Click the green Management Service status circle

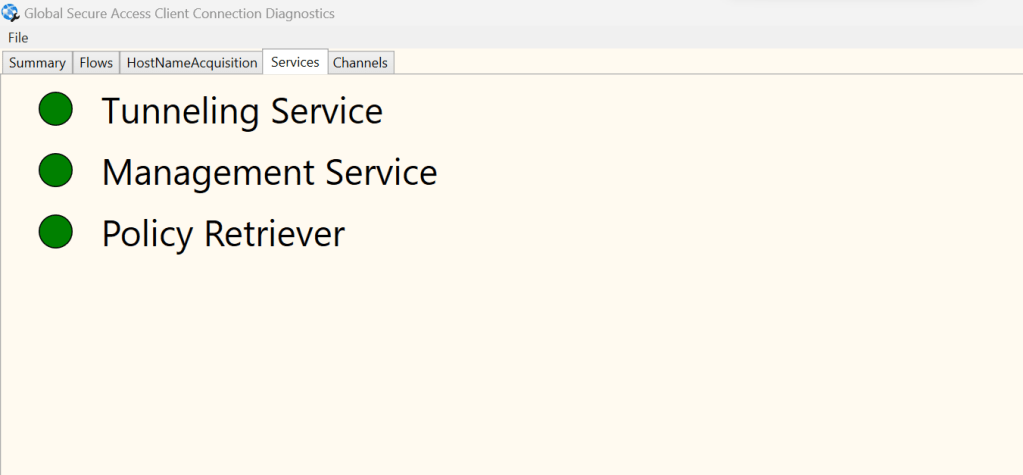point(56,171)
